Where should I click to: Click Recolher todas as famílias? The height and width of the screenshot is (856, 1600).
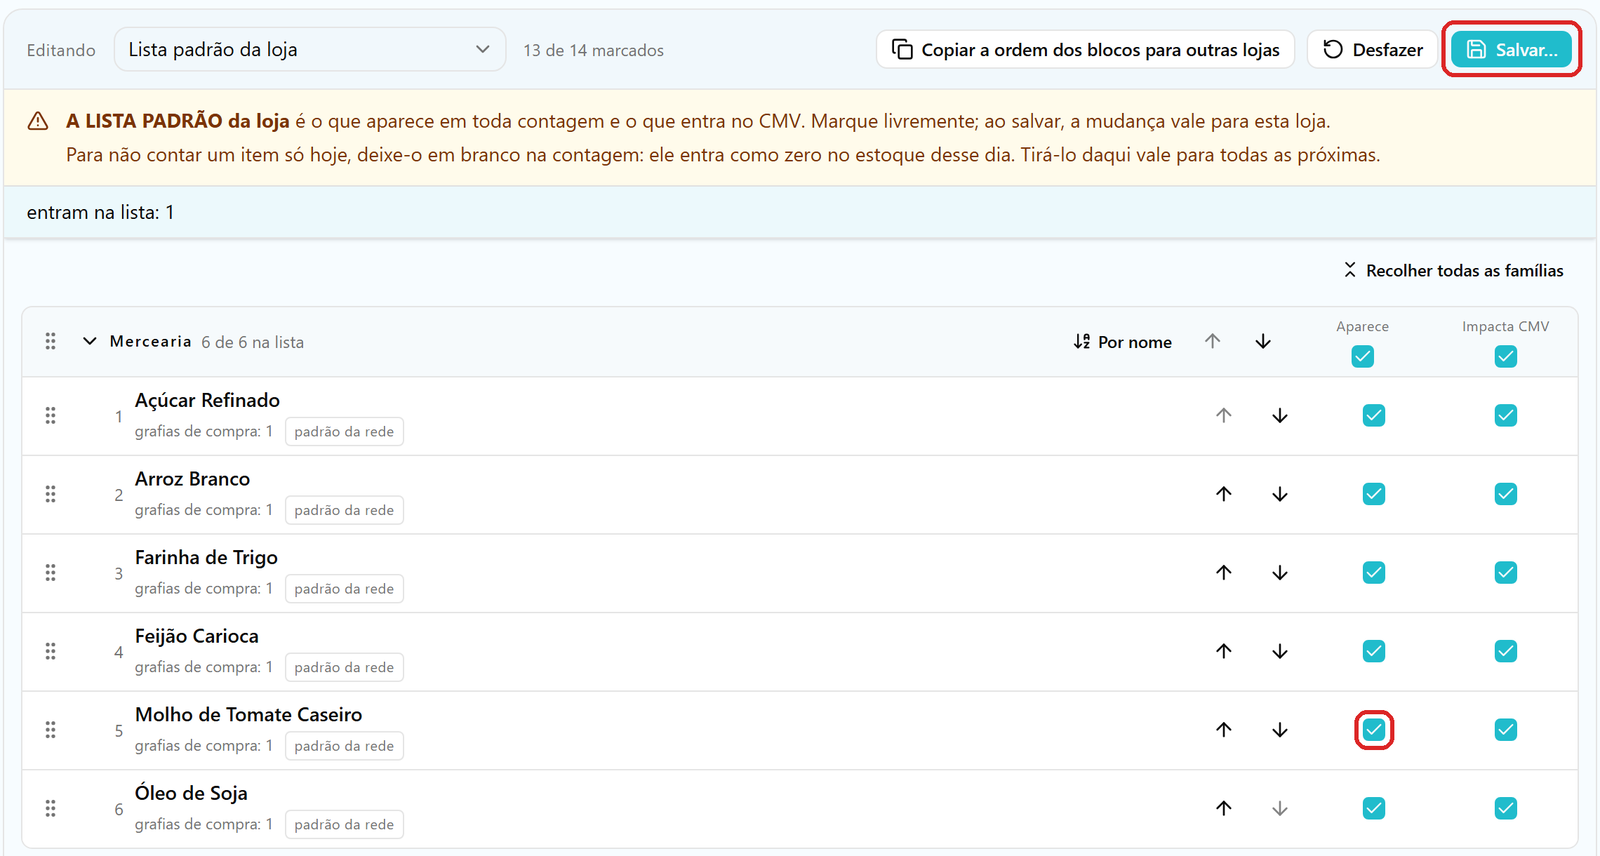point(1453,271)
